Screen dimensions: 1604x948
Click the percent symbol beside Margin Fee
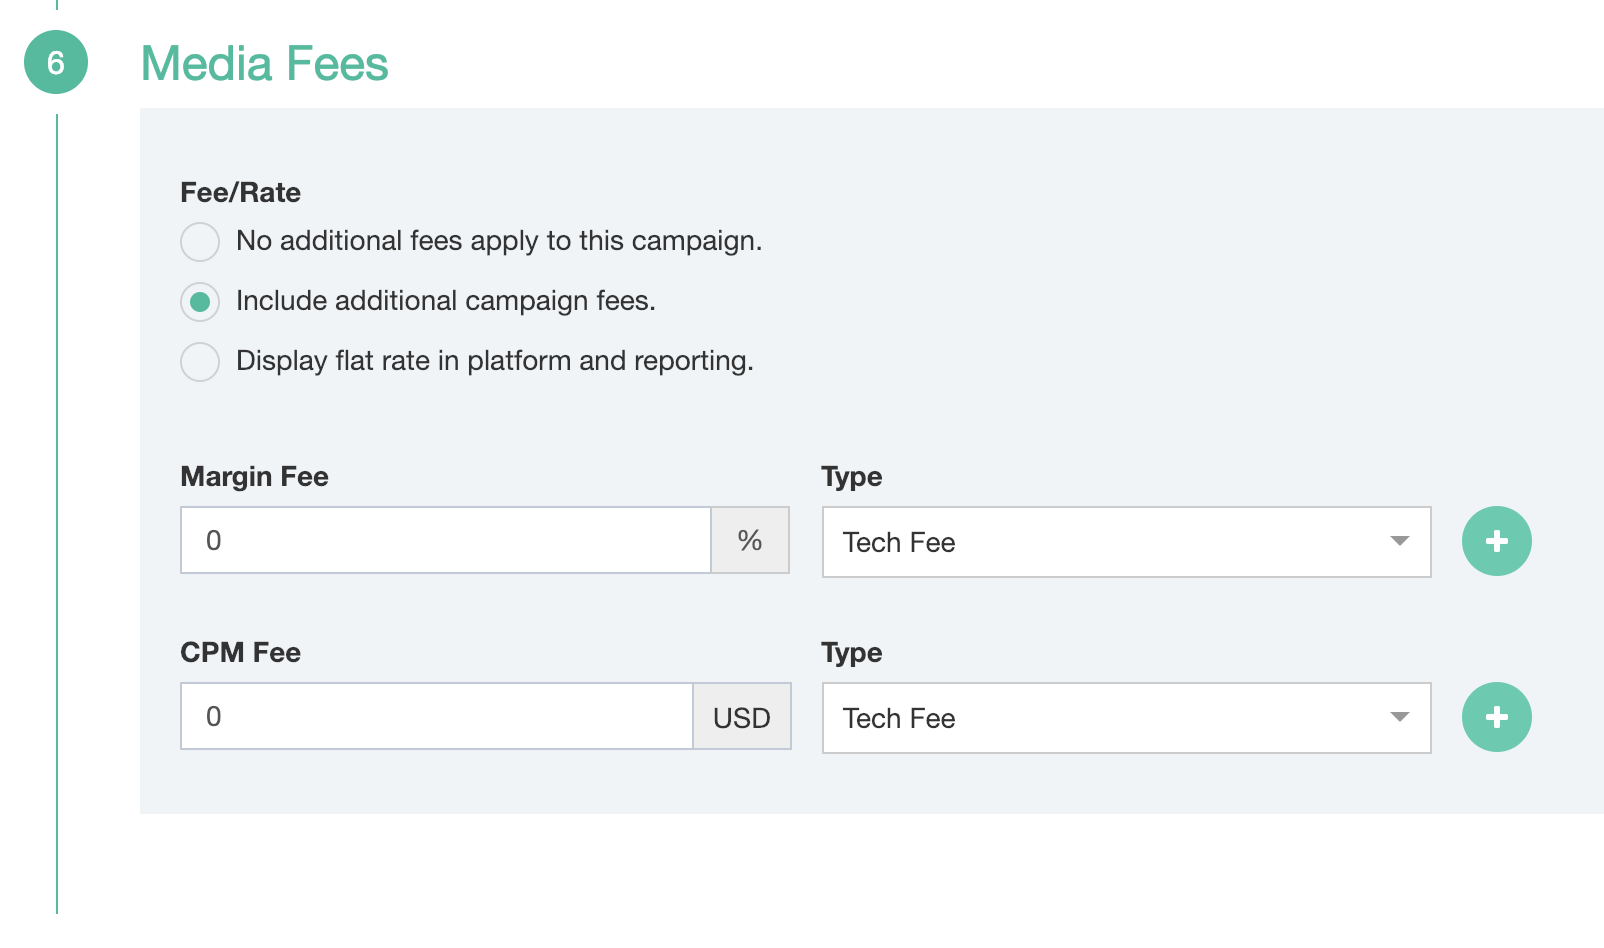(750, 541)
